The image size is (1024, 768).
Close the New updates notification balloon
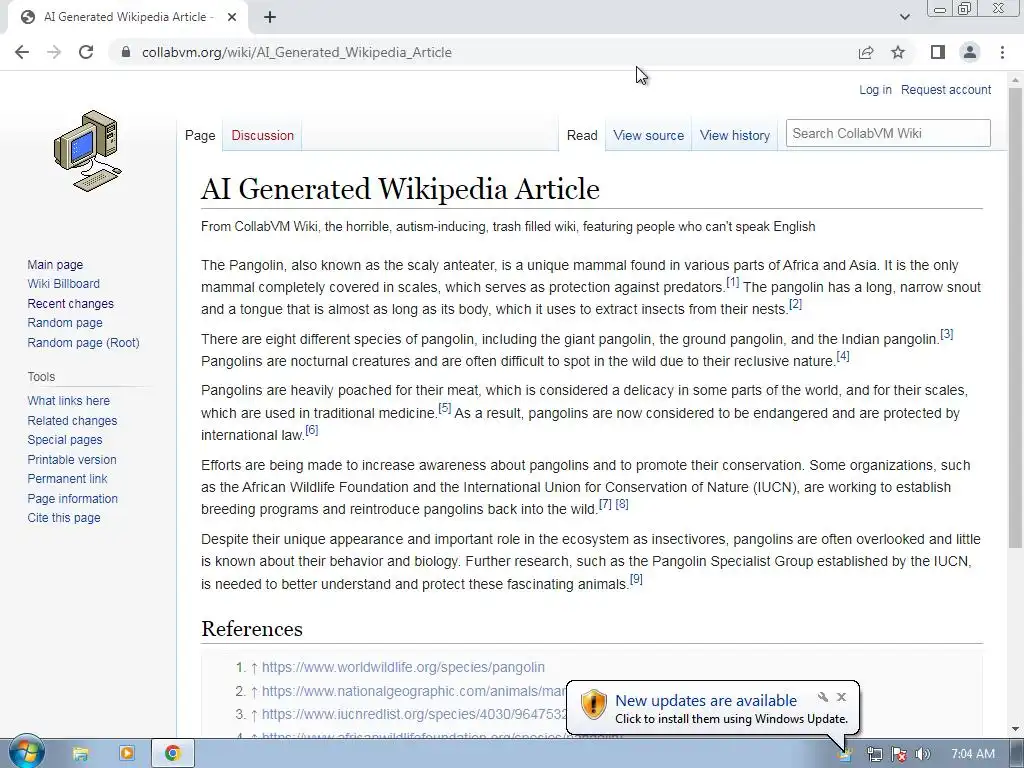[842, 697]
